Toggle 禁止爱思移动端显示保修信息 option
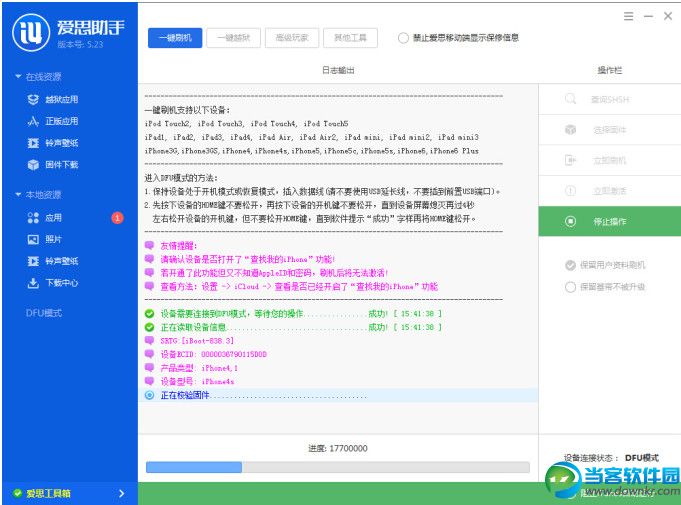 (403, 38)
